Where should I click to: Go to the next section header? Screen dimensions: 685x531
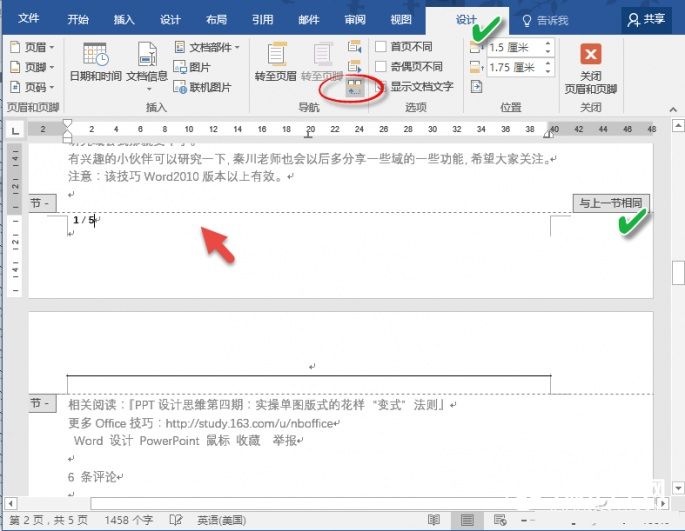pyautogui.click(x=354, y=66)
